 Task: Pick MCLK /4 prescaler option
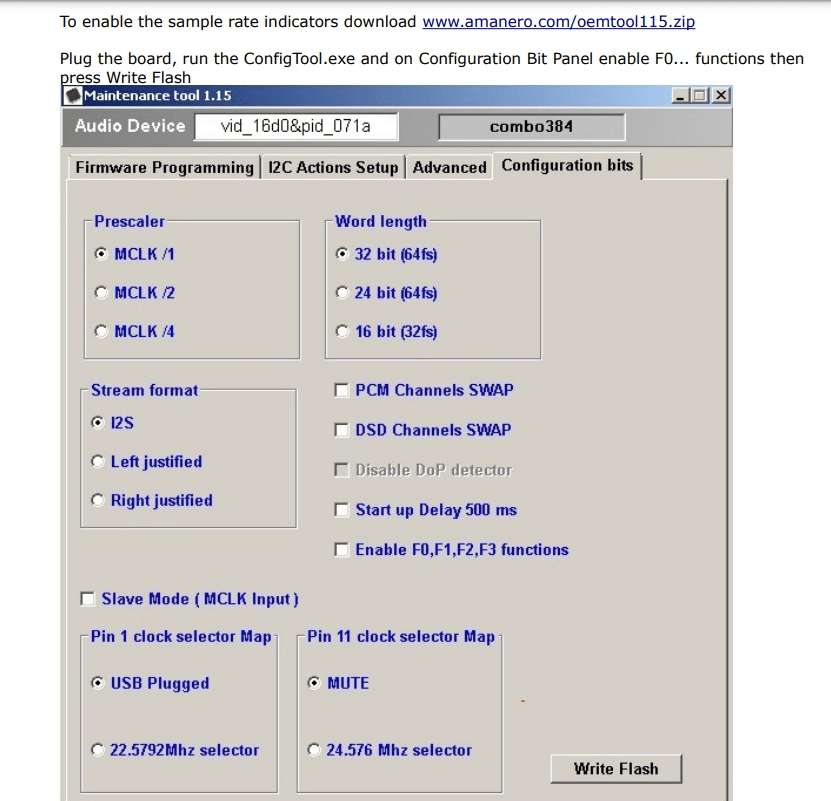[135, 332]
